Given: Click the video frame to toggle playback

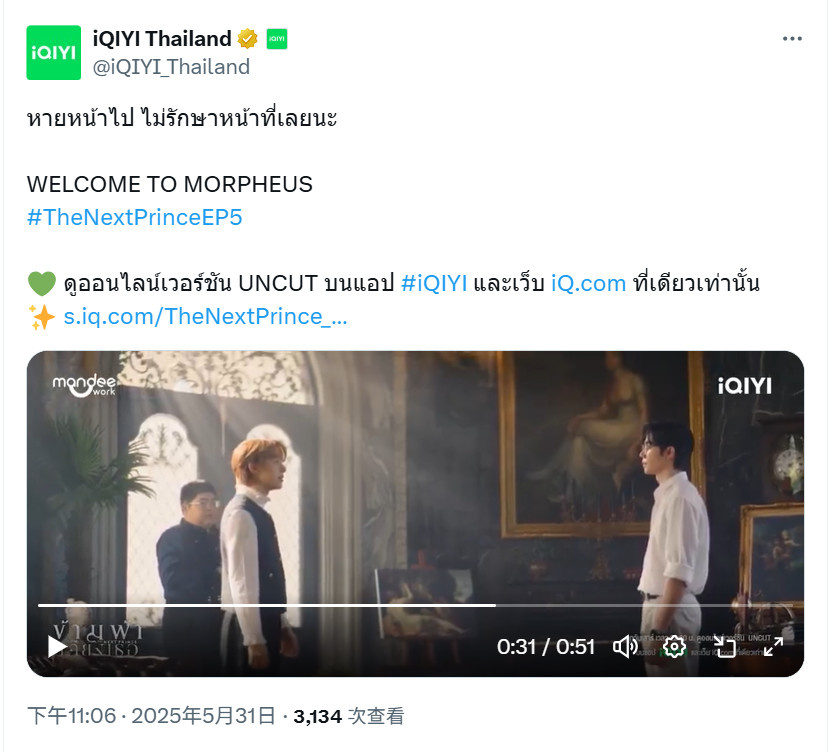Looking at the screenshot, I should (415, 481).
